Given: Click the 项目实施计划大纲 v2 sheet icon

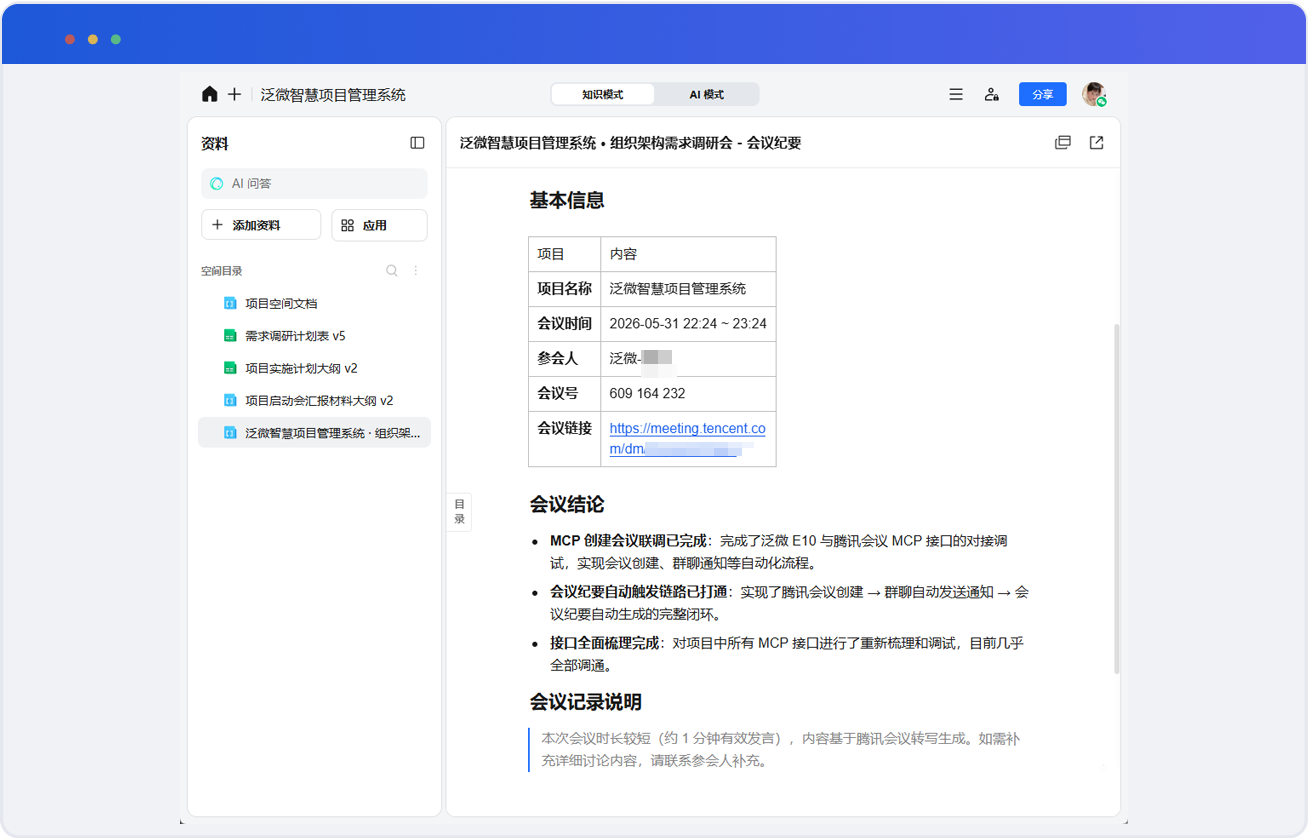Looking at the screenshot, I should pyautogui.click(x=229, y=368).
